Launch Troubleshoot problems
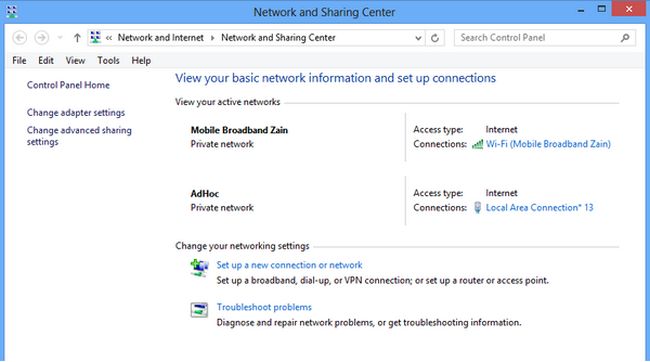 pos(264,307)
